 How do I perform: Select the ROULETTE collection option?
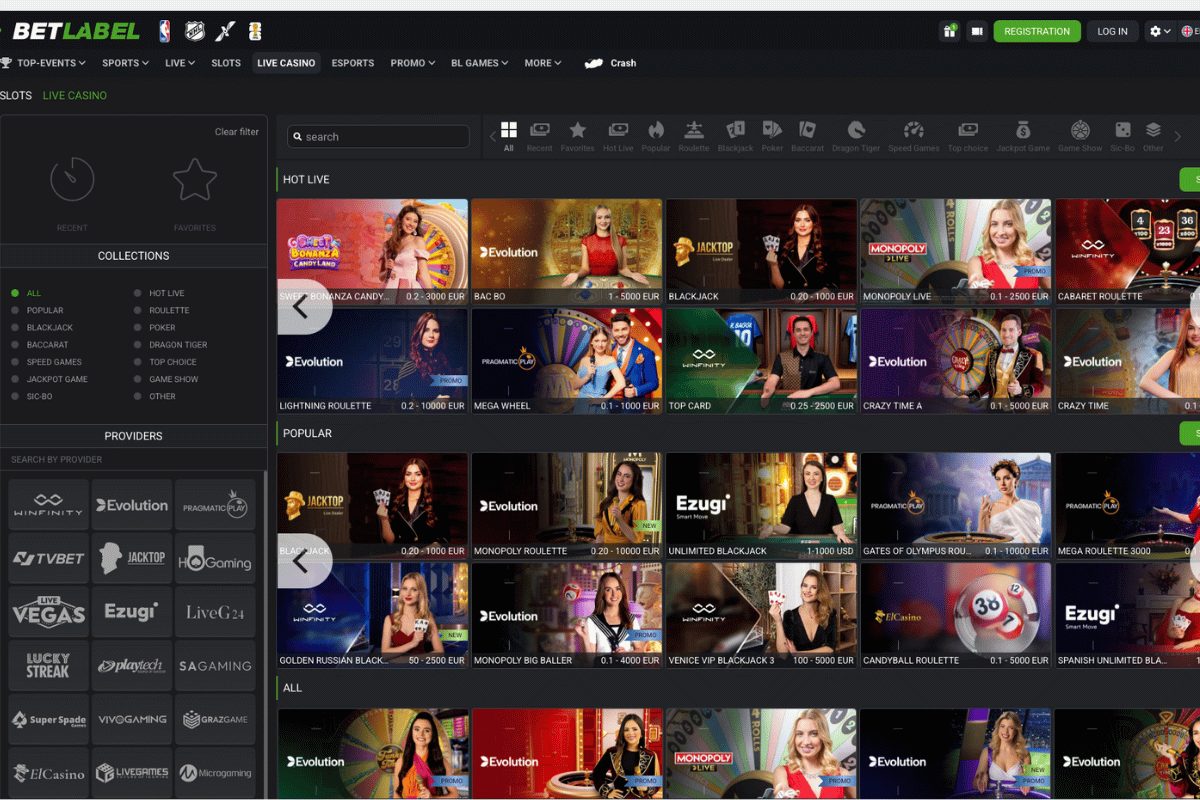click(x=161, y=310)
